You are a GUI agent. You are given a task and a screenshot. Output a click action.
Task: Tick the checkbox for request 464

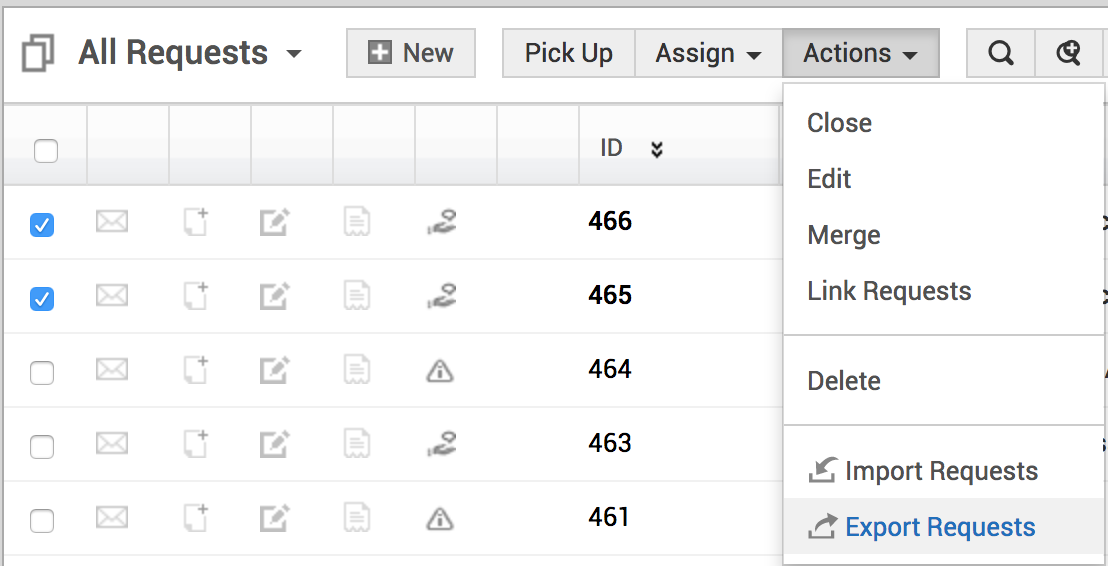42,373
